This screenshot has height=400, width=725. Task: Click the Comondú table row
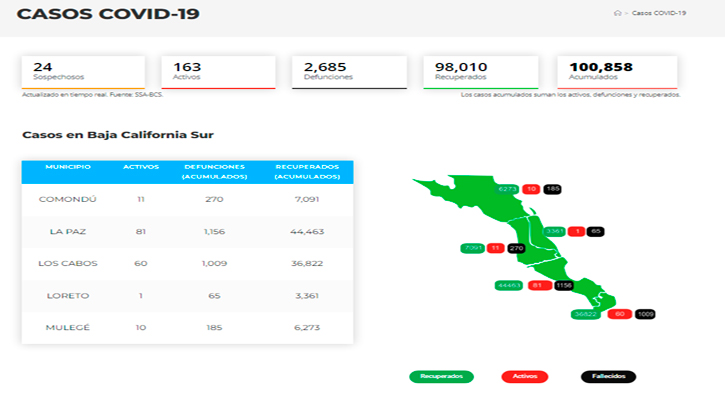tap(187, 199)
